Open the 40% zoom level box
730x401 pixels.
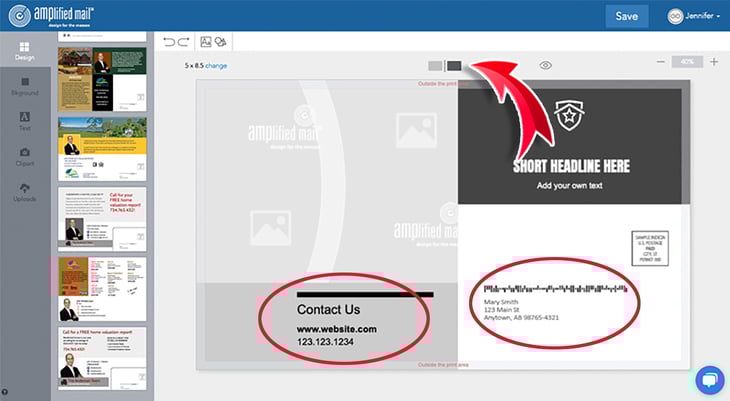pyautogui.click(x=687, y=62)
